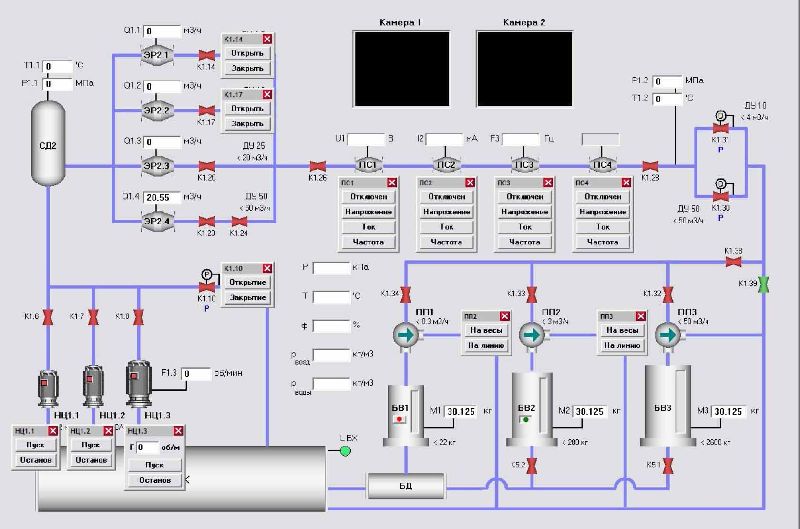Click the Q1.4 flow value field

click(162, 198)
